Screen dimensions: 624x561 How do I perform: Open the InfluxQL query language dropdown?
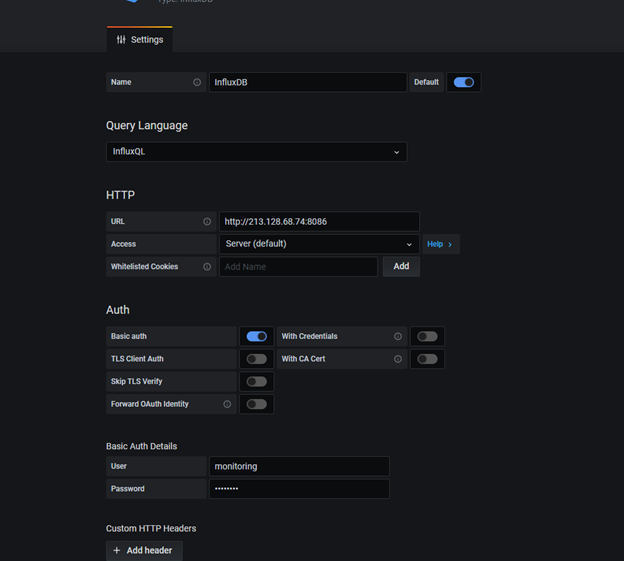click(x=257, y=152)
